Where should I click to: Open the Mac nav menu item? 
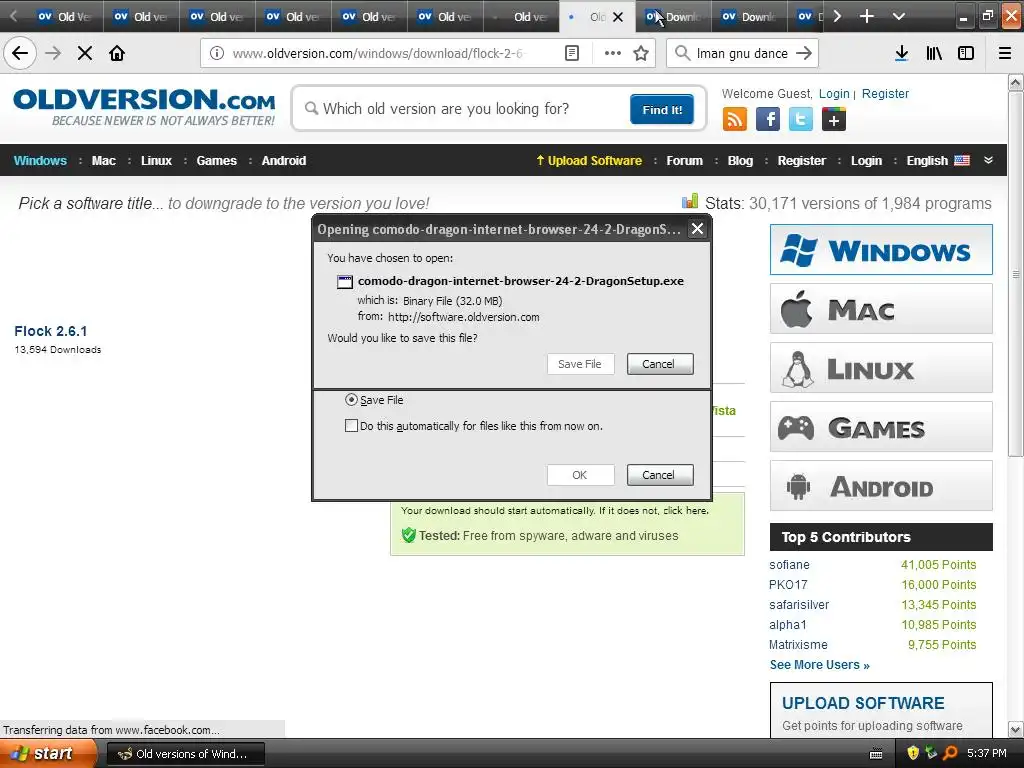103,161
